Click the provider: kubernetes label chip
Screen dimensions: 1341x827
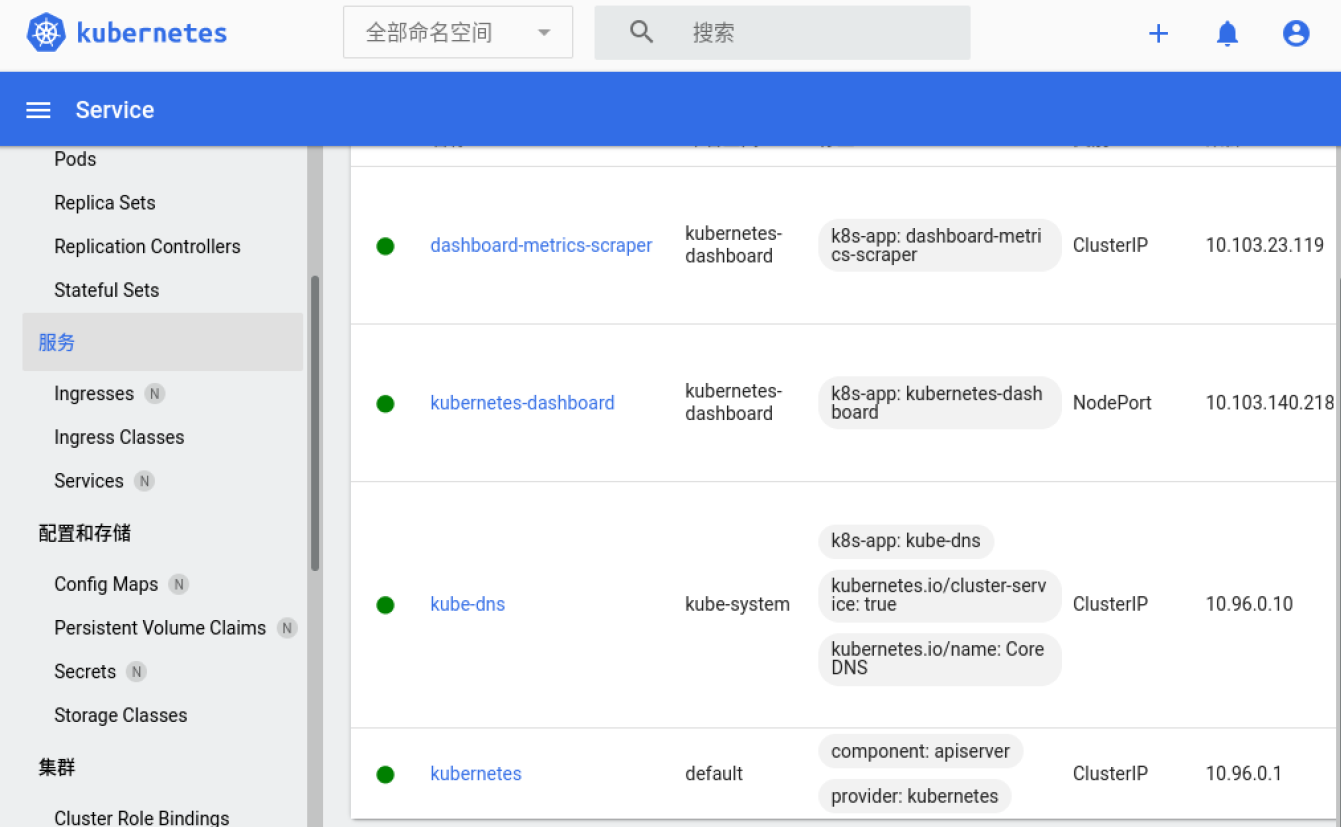914,796
